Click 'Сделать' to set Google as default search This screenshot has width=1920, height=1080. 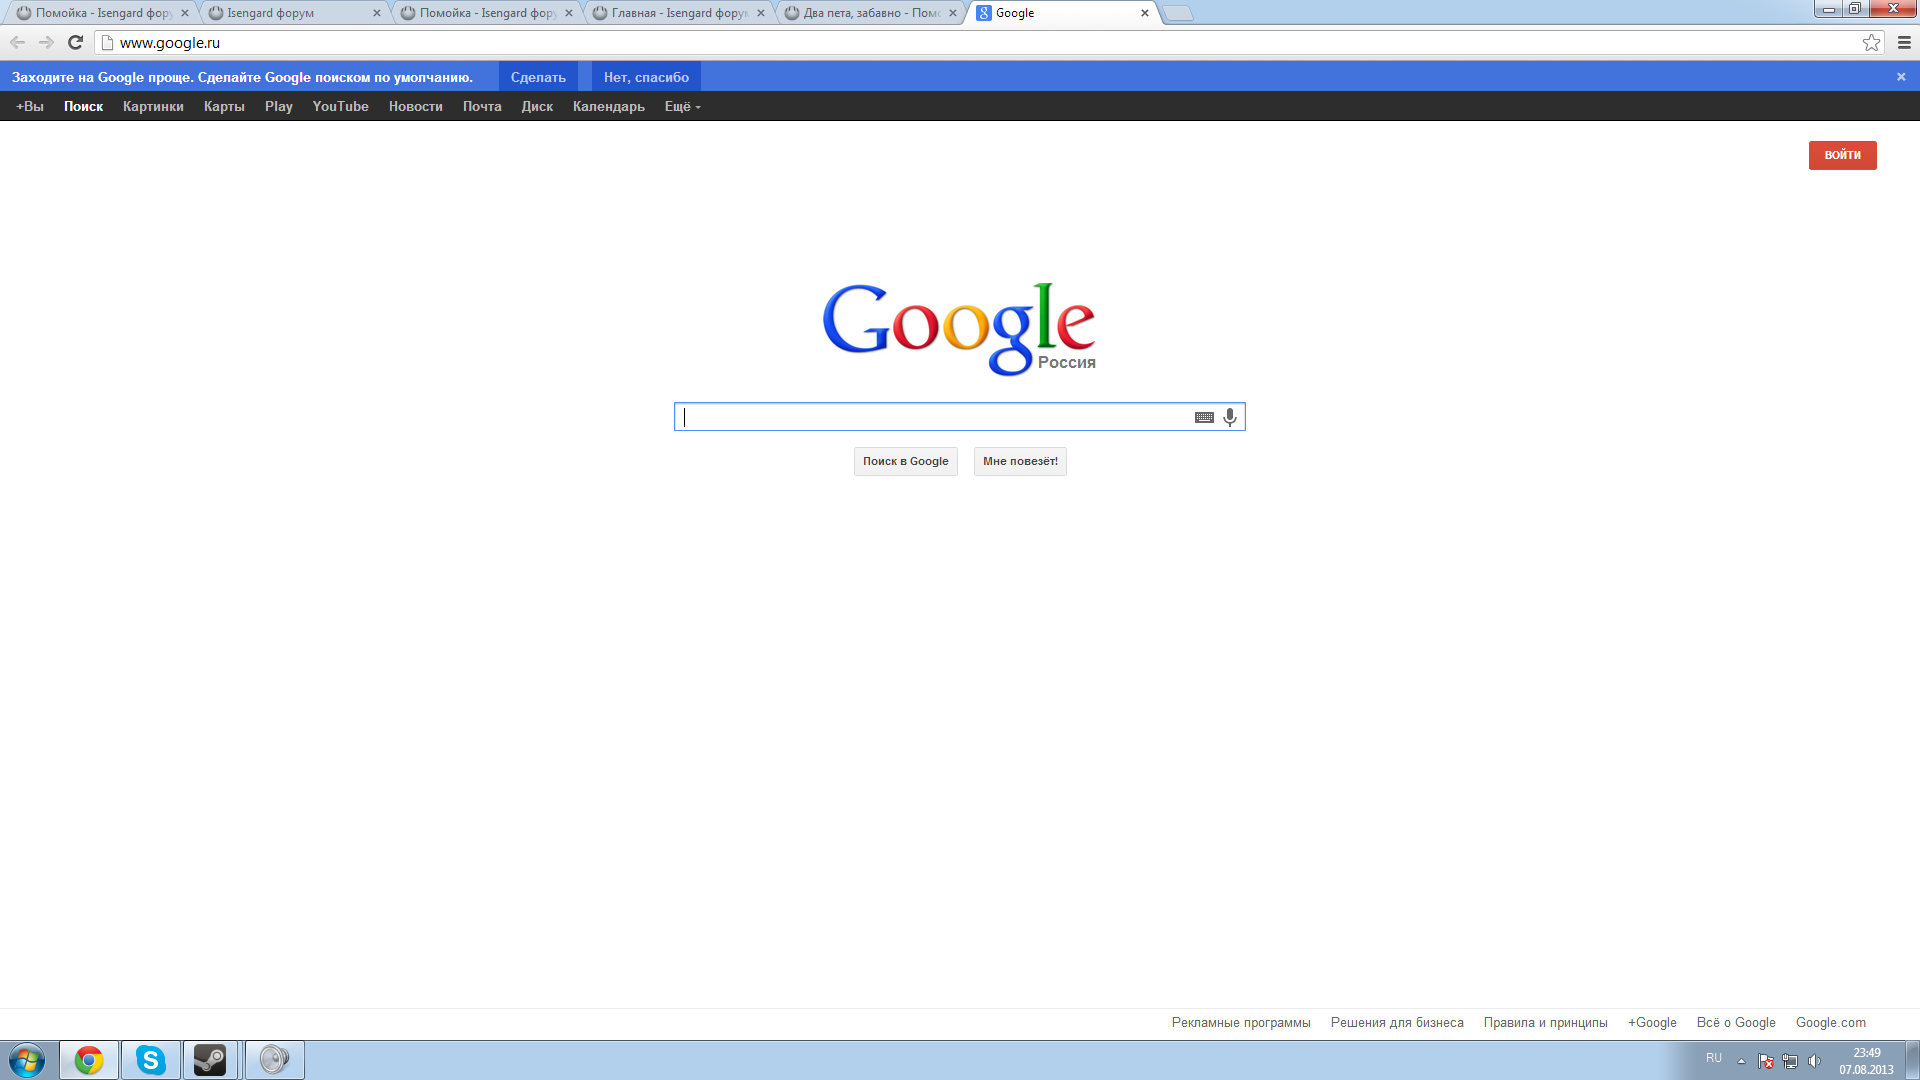(538, 75)
